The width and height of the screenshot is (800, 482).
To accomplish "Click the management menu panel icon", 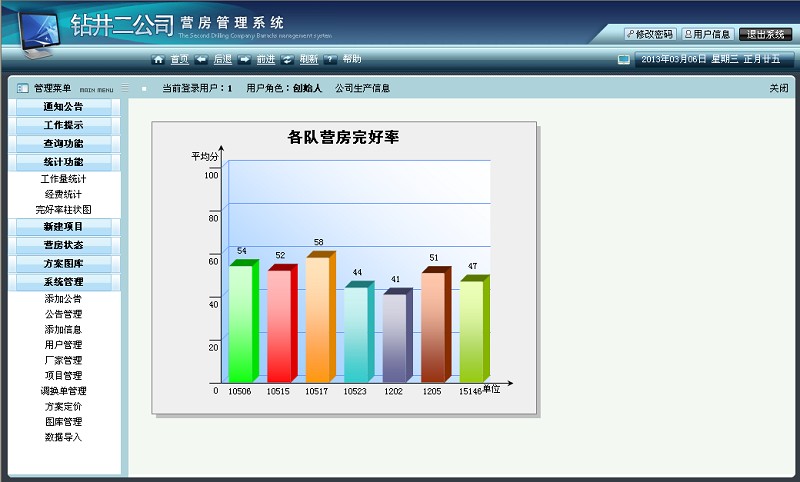I will [x=23, y=88].
